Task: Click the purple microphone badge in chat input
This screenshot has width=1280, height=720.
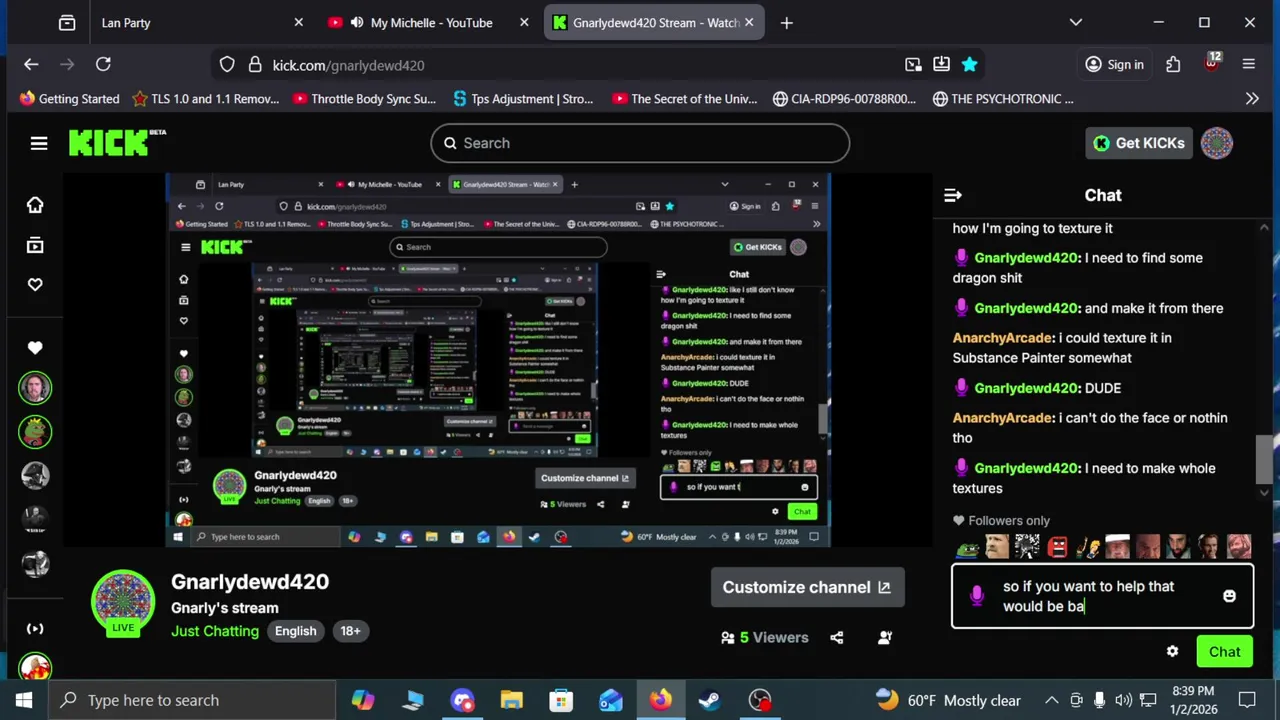Action: [977, 596]
